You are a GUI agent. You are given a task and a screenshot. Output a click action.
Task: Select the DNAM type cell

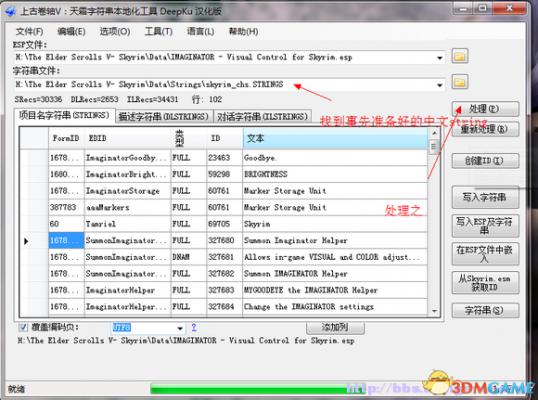click(x=189, y=257)
